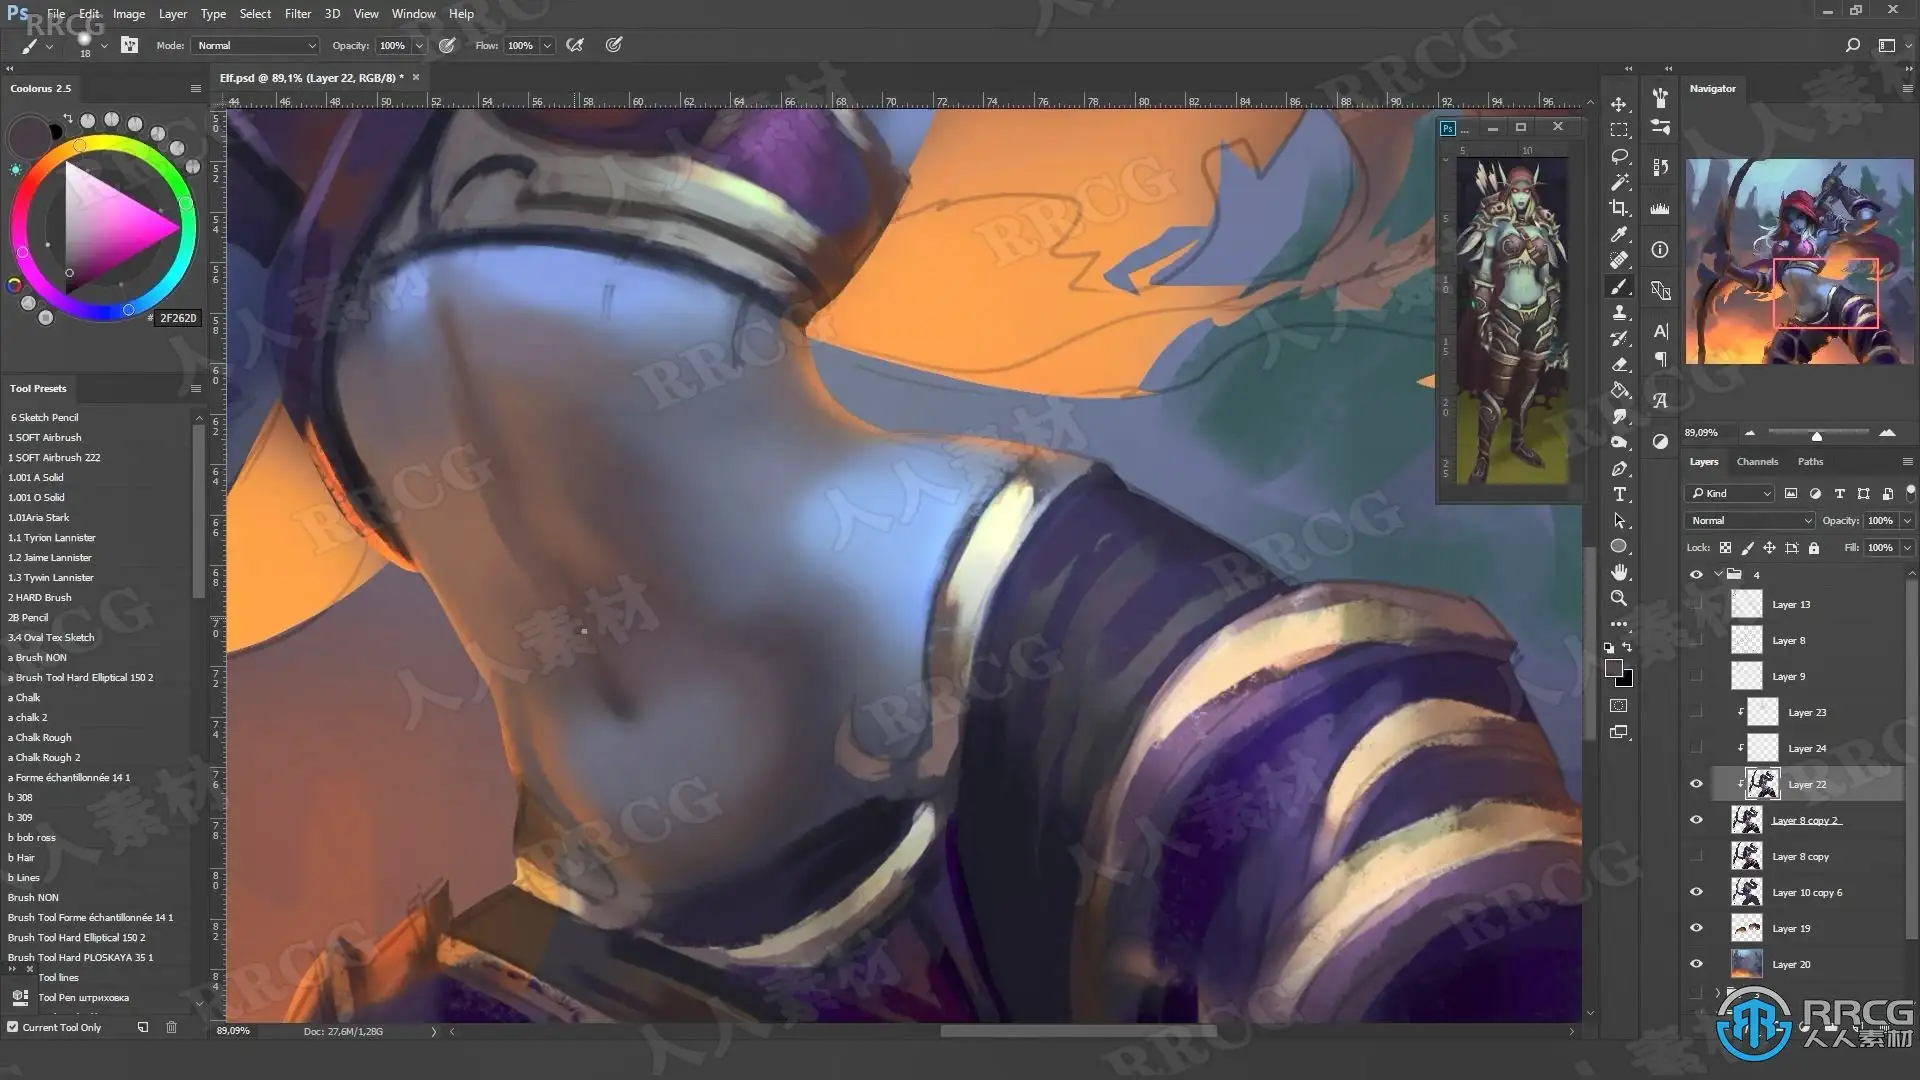Select the Paint Bucket tool
The image size is (1920, 1080).
click(x=1619, y=391)
